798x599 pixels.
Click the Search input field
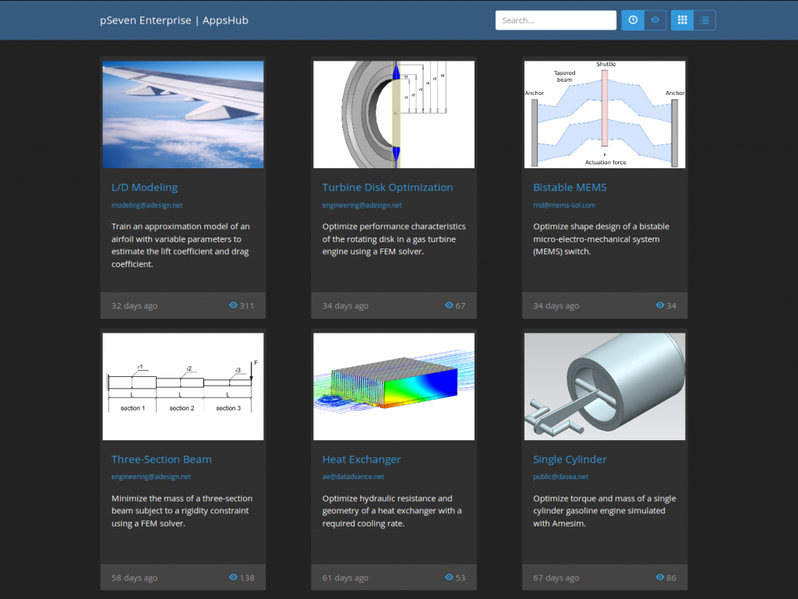555,20
